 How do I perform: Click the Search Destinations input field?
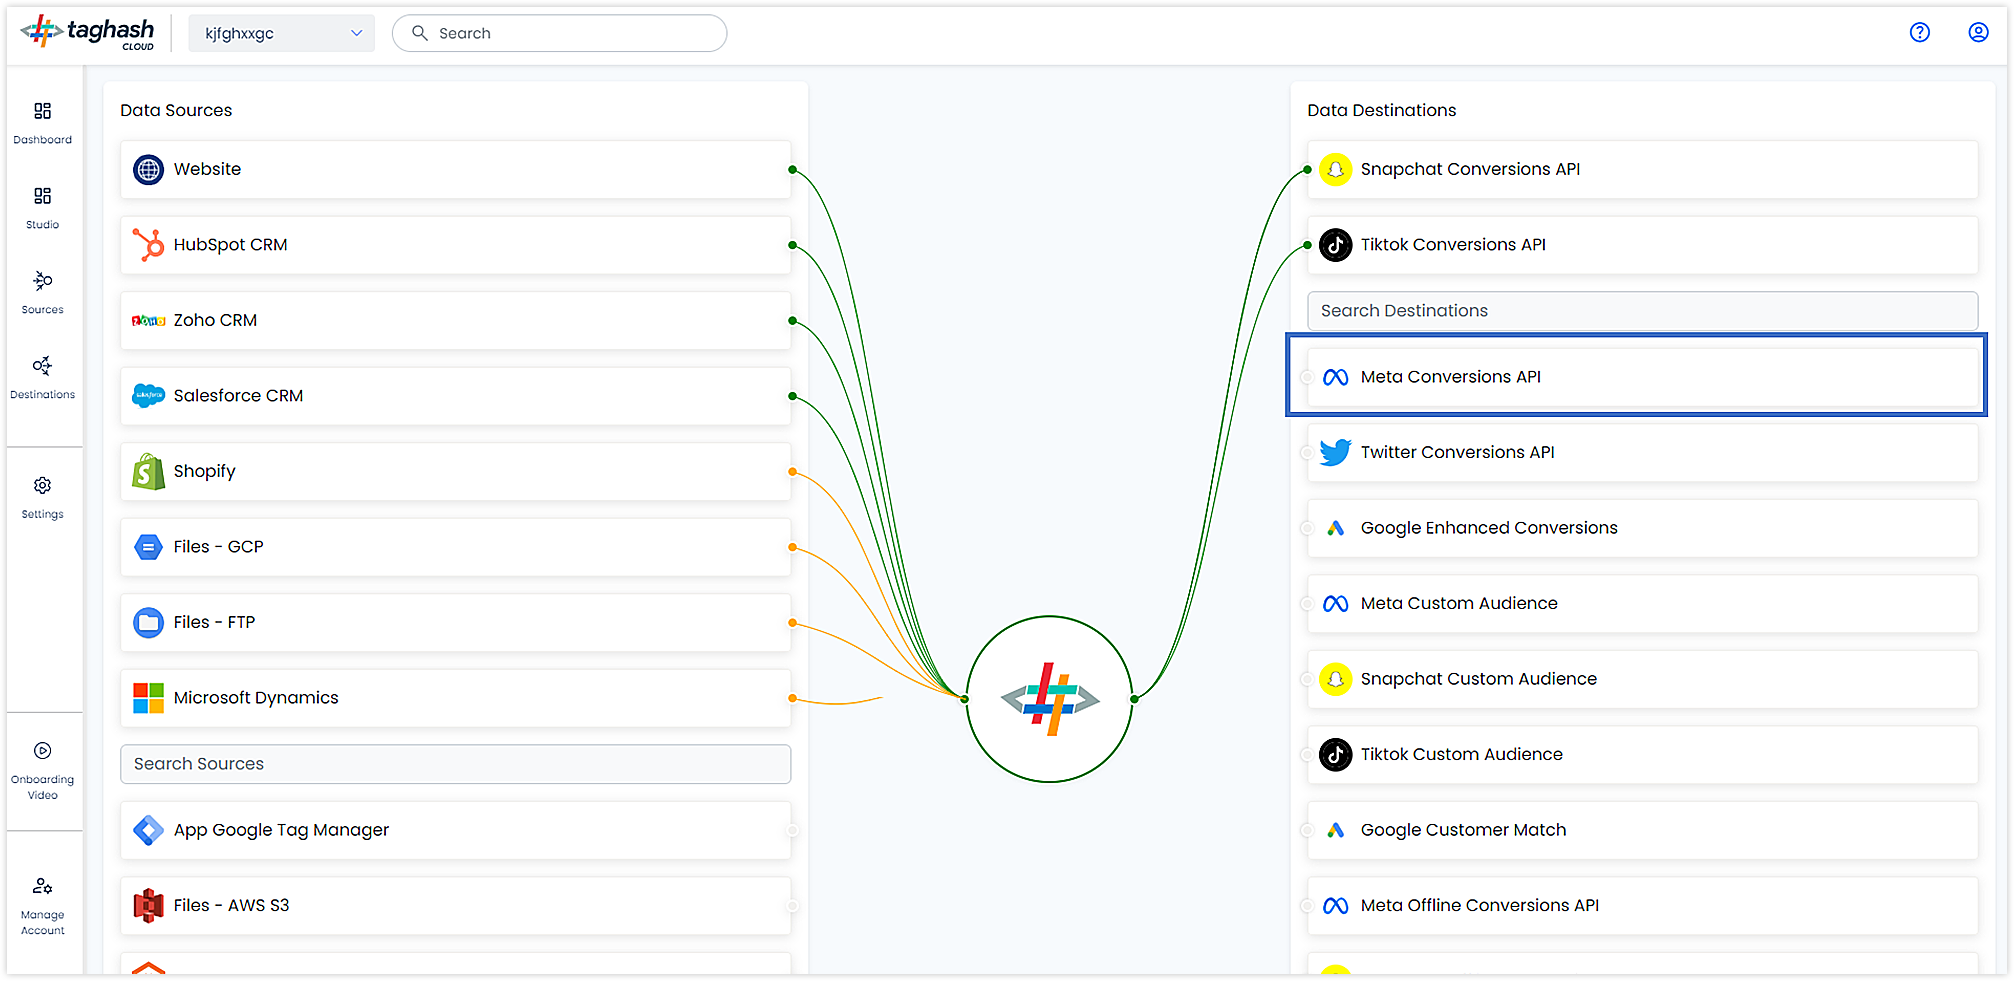[1642, 311]
